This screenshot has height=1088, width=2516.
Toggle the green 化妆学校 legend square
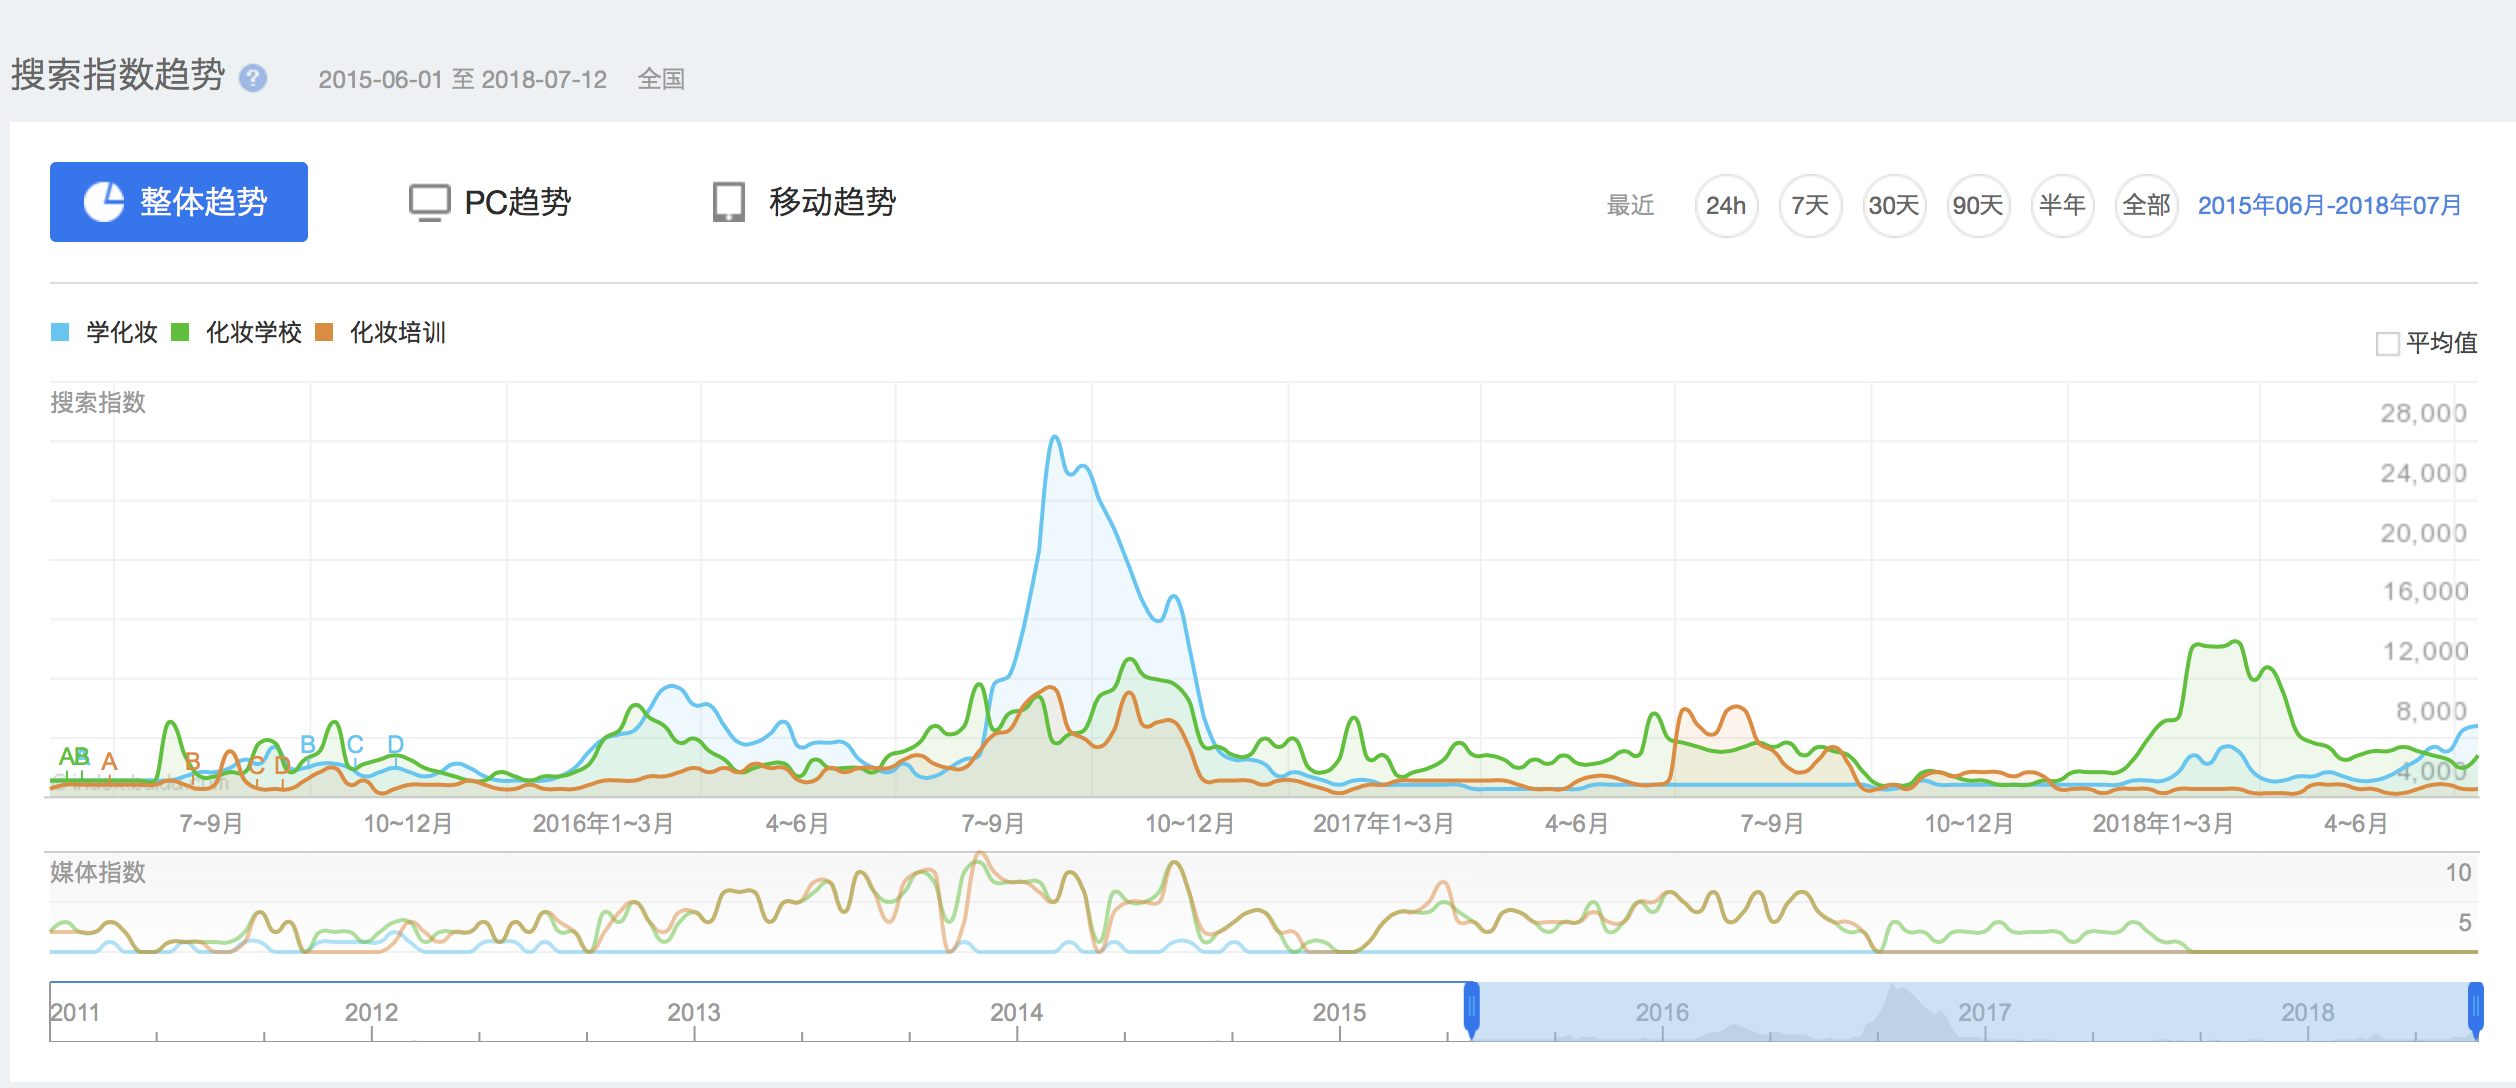[180, 332]
